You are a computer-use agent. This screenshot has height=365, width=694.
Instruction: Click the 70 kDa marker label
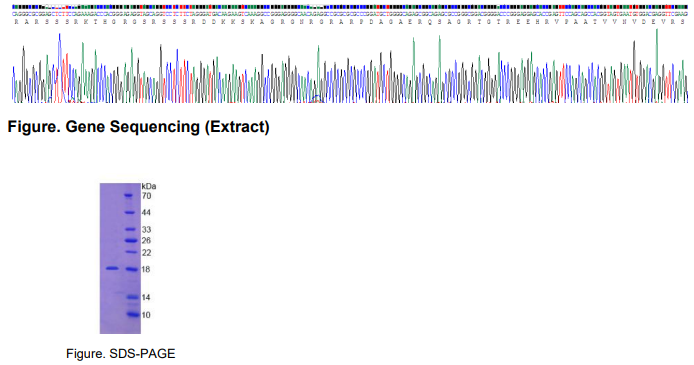coord(147,196)
